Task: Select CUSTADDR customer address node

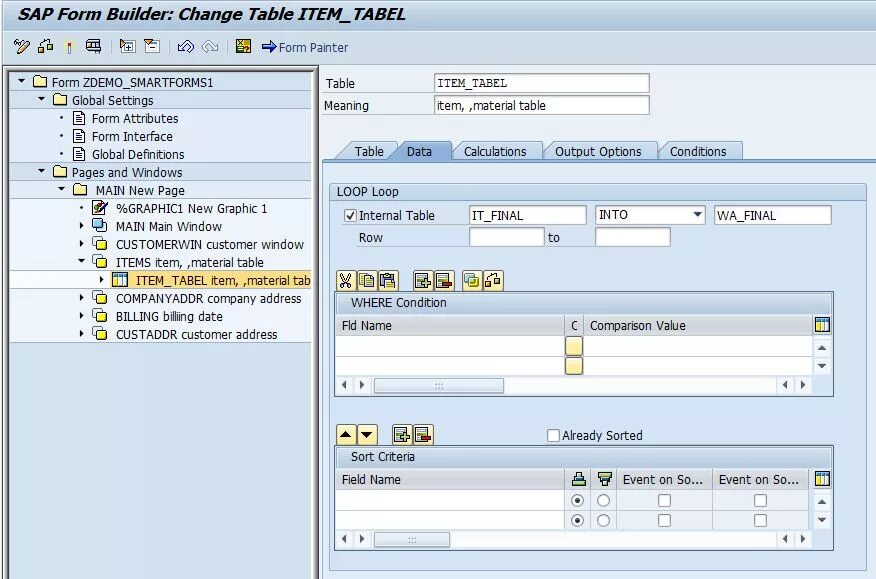Action: (197, 334)
